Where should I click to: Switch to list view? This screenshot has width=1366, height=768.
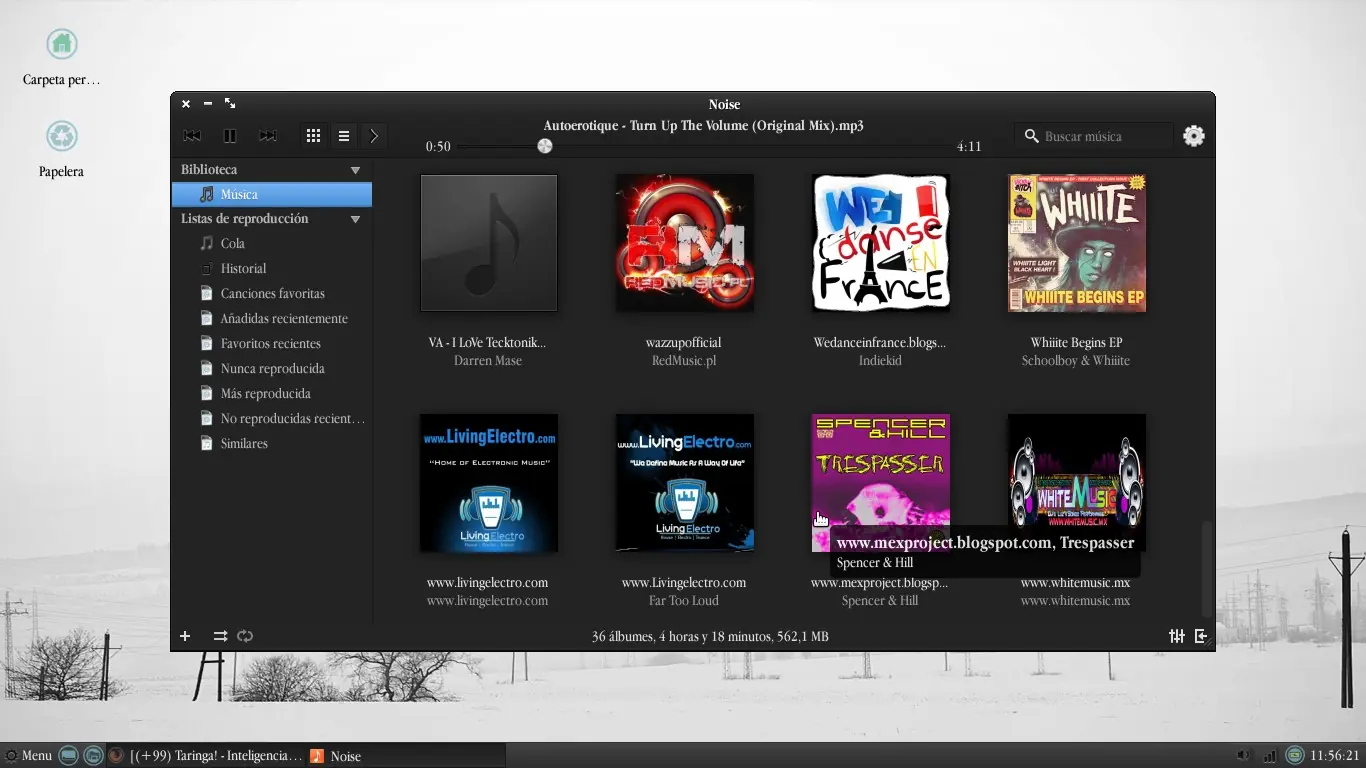pos(344,136)
